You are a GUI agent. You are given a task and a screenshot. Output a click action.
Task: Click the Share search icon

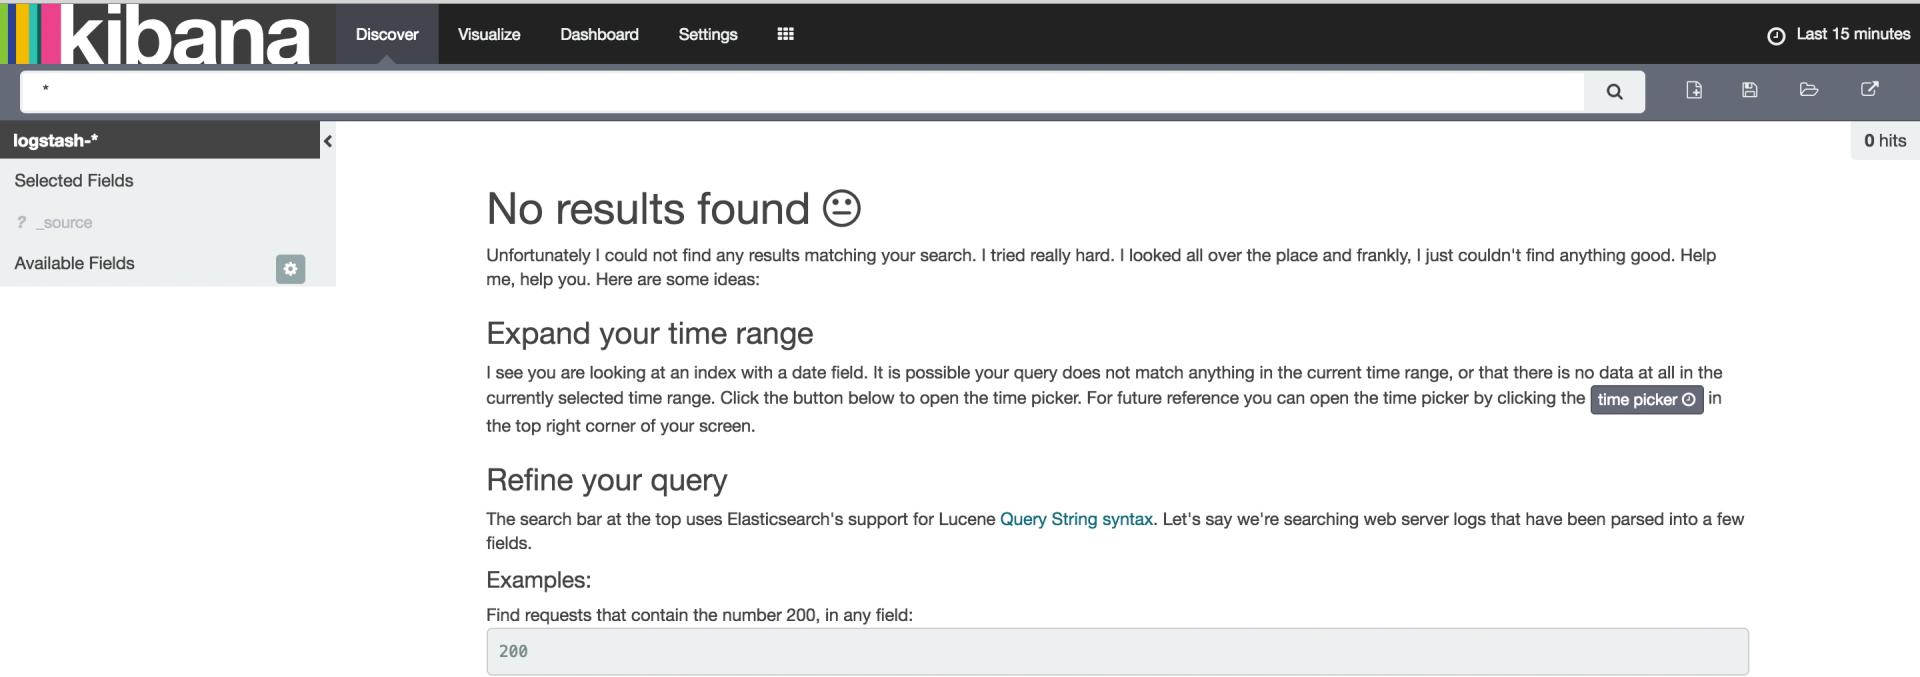click(1869, 90)
